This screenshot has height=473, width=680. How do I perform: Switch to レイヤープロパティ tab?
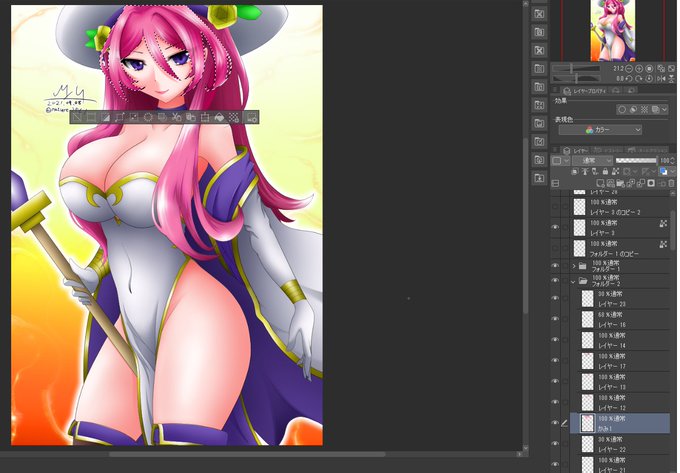[x=585, y=91]
